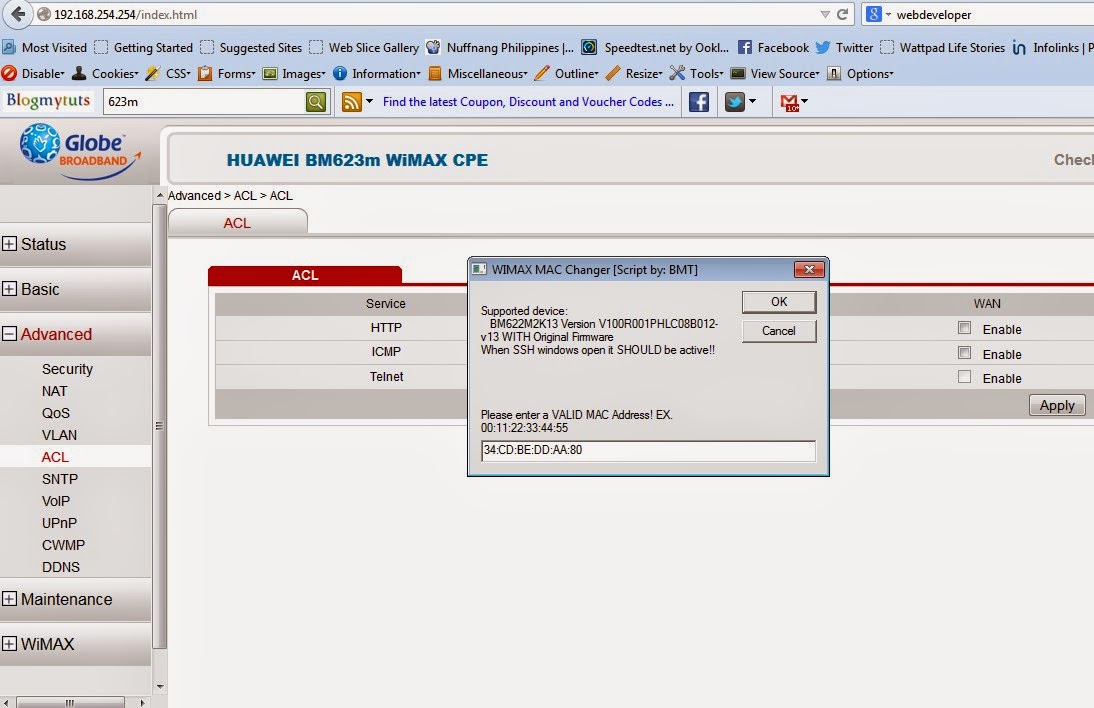This screenshot has height=708, width=1094.
Task: Click Cancel in WIMAX MAC Changer dialog
Action: point(779,331)
